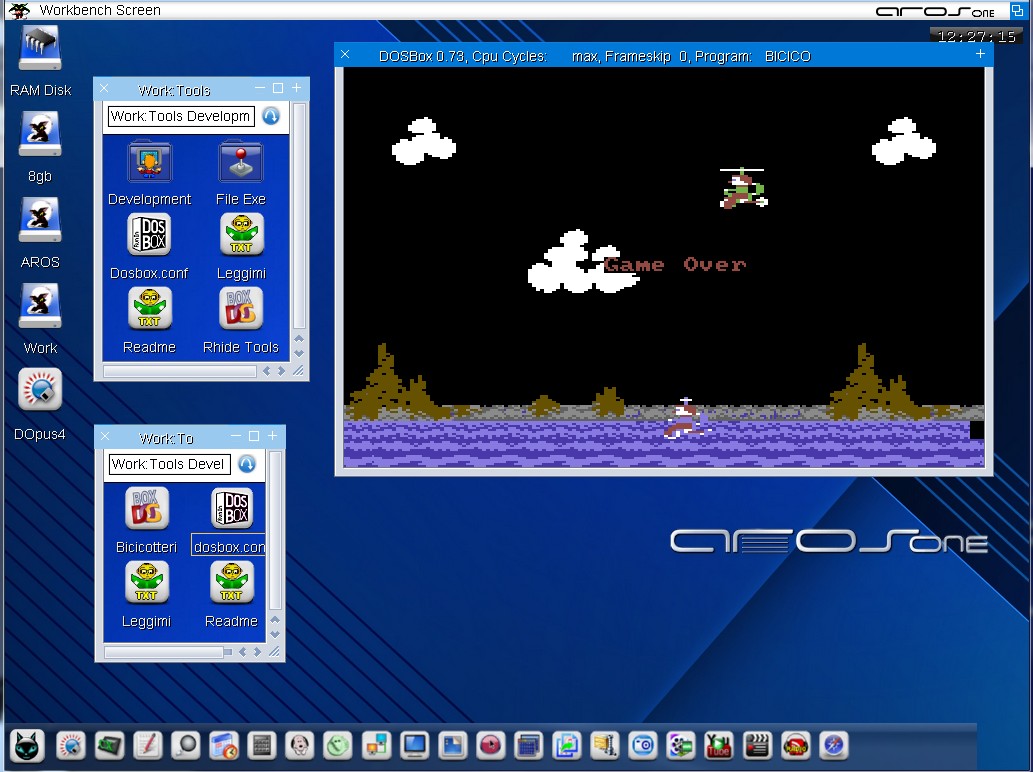The height and width of the screenshot is (772, 1033).
Task: Open the dog face icon in dock
Action: click(x=300, y=746)
